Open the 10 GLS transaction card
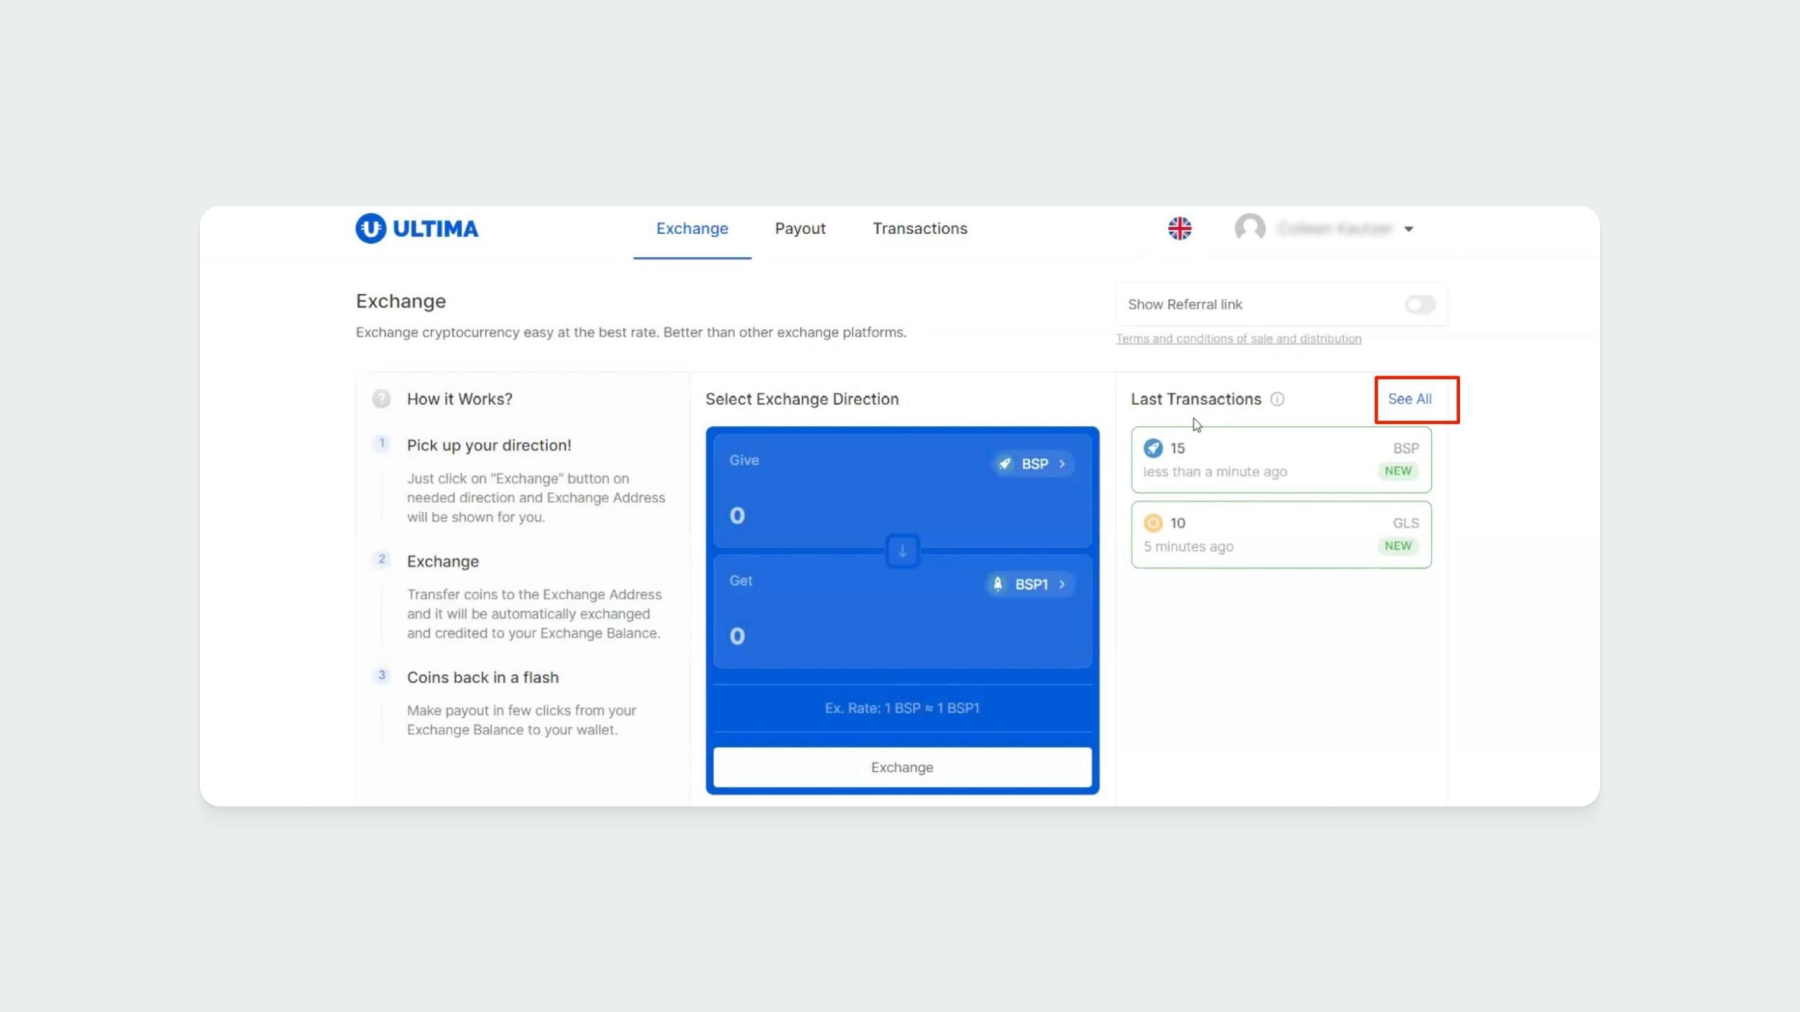This screenshot has height=1012, width=1800. tap(1280, 535)
